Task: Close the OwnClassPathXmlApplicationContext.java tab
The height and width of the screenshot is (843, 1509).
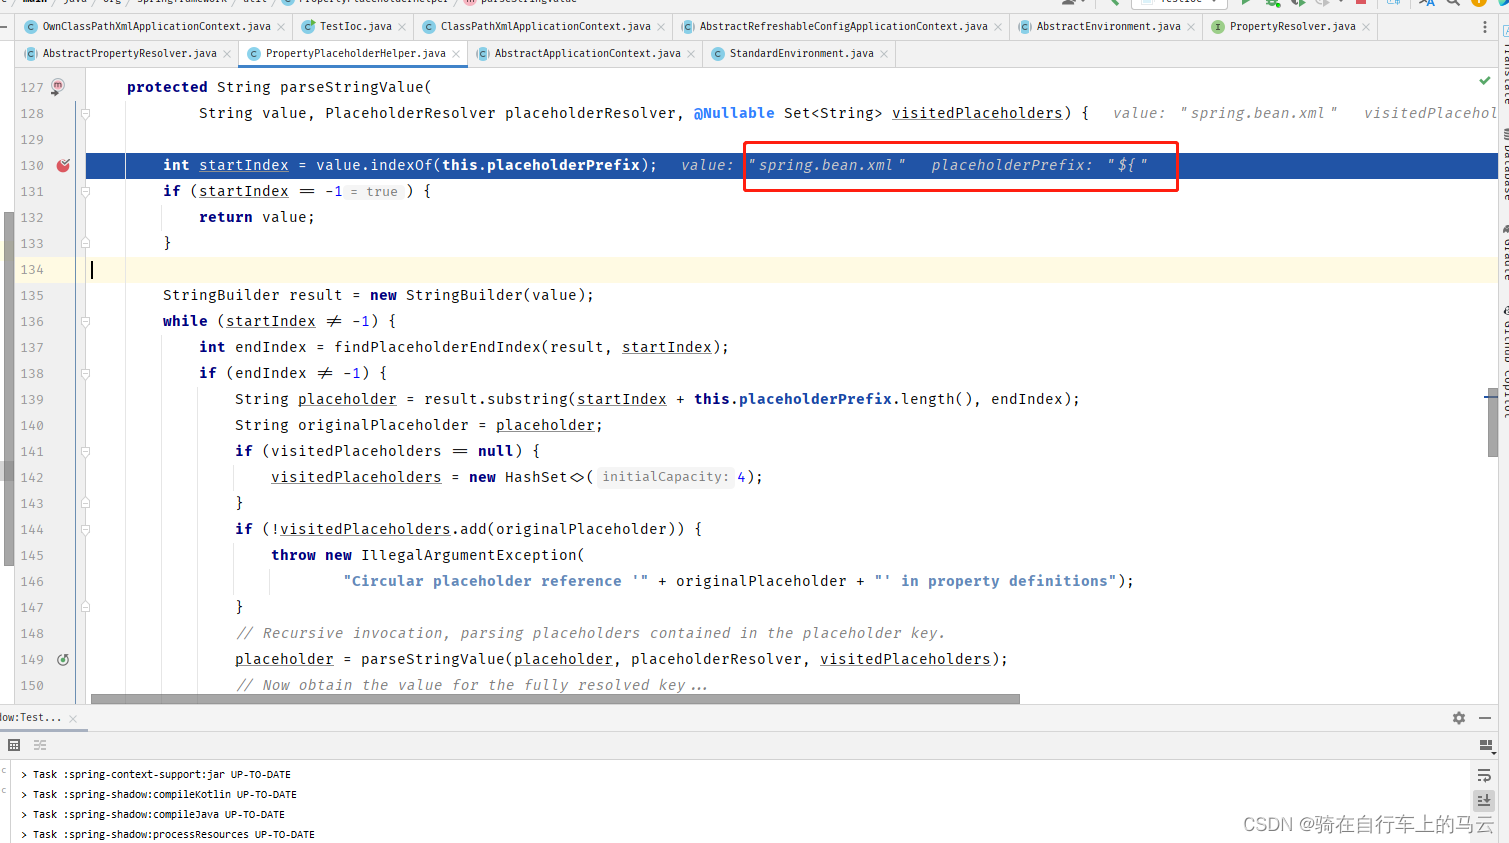Action: pos(281,27)
